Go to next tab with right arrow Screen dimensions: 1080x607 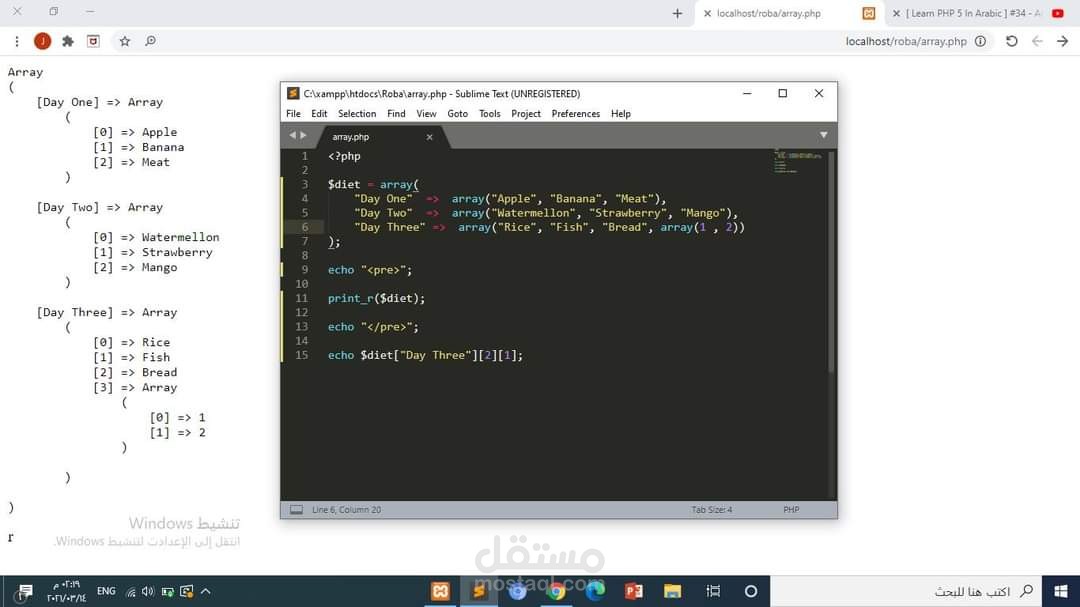303,135
